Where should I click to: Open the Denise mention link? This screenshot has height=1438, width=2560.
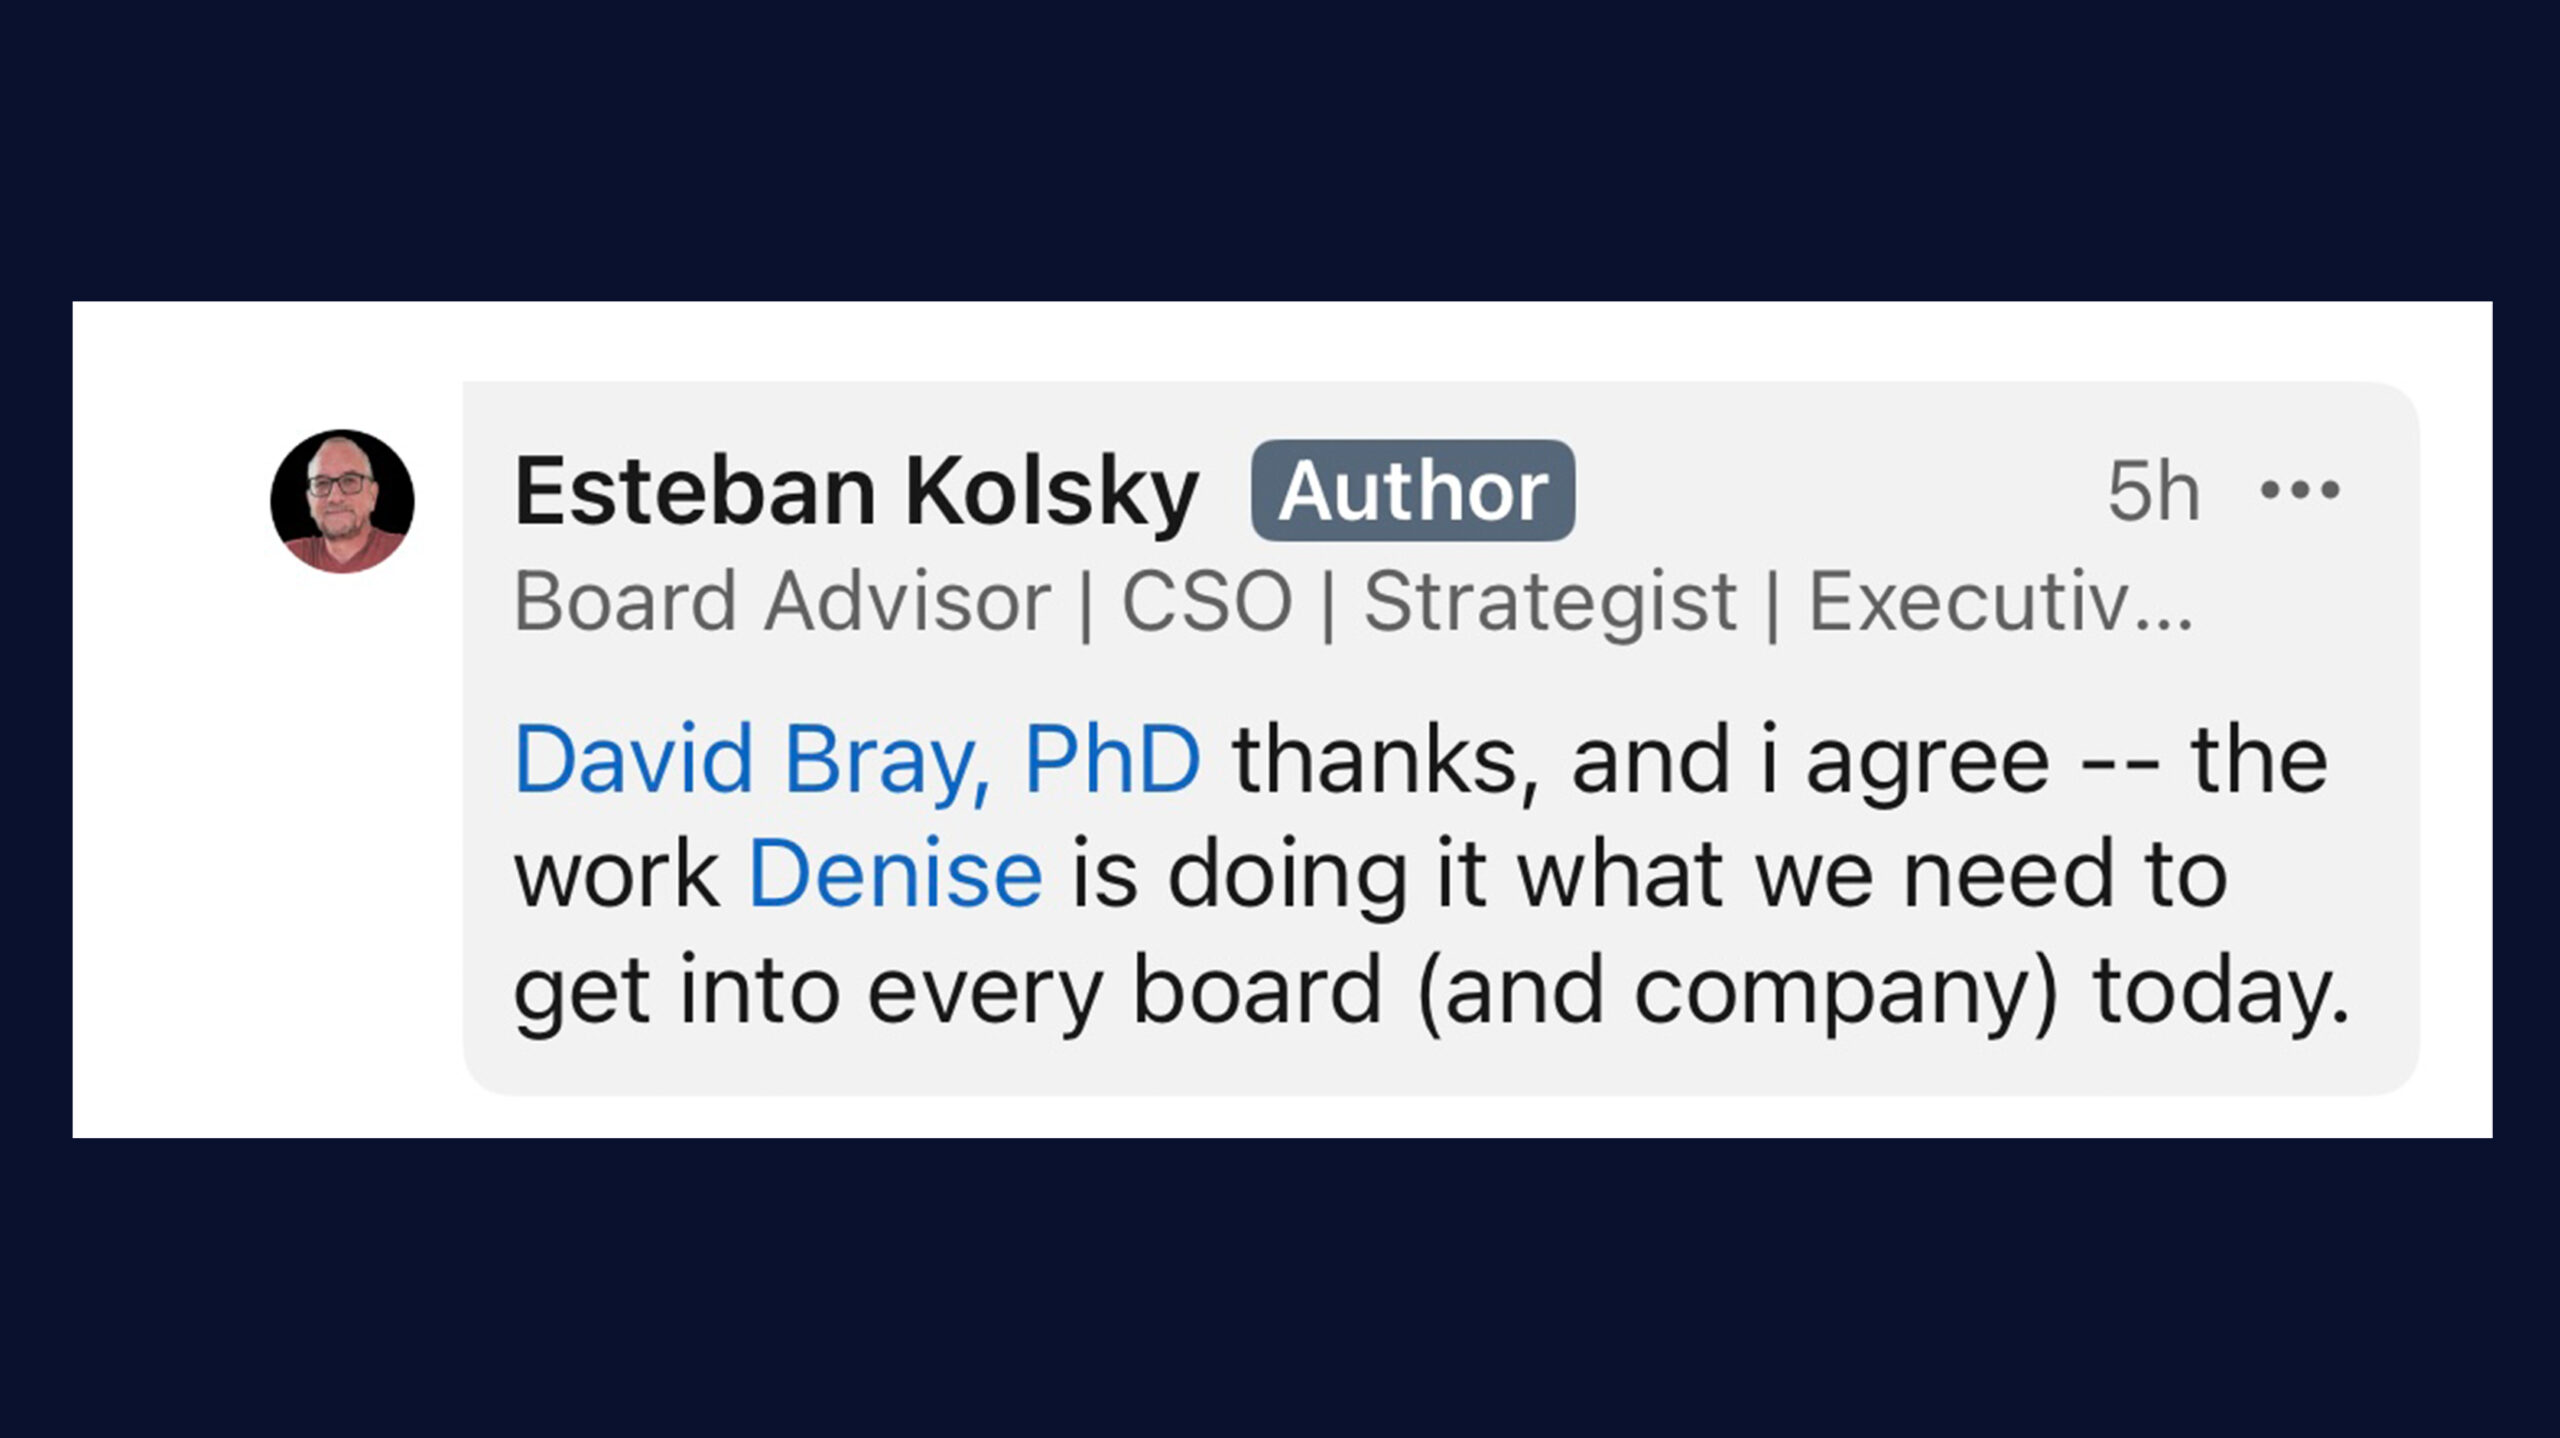coord(895,875)
